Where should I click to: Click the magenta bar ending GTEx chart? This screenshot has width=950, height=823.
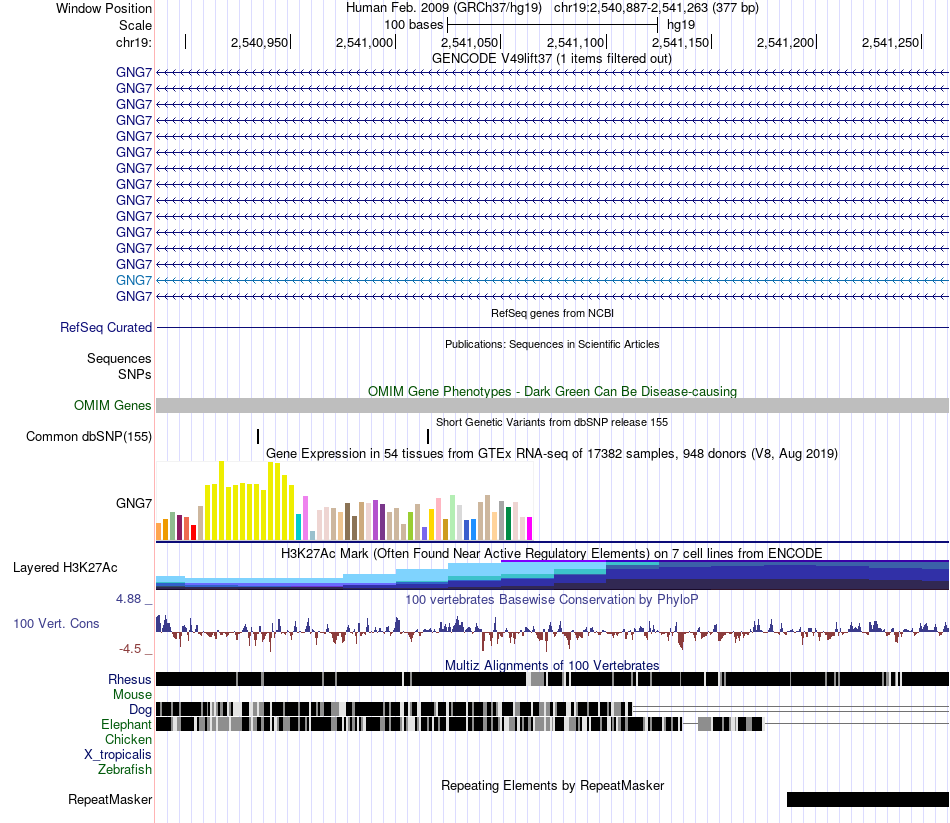tap(530, 528)
